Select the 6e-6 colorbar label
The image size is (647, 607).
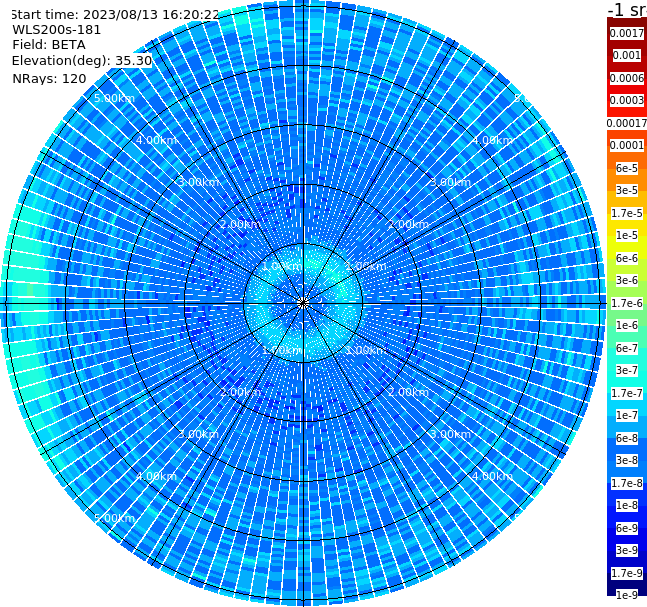627,258
